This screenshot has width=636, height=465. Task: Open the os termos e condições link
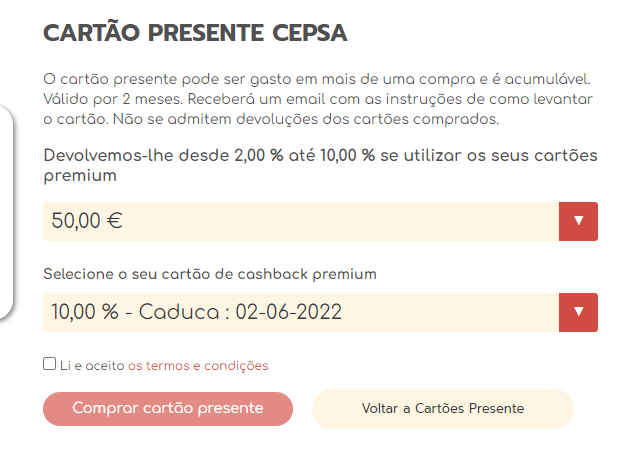pos(198,366)
